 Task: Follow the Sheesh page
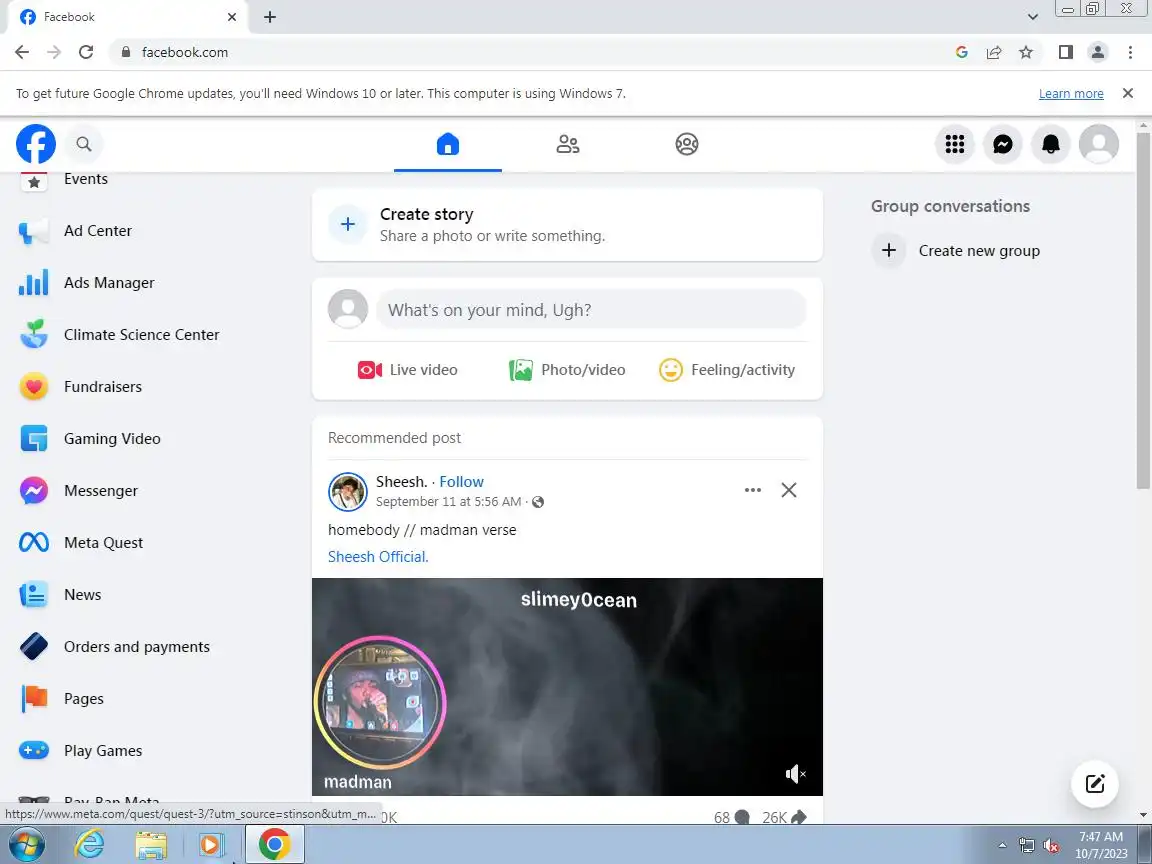[x=461, y=482]
